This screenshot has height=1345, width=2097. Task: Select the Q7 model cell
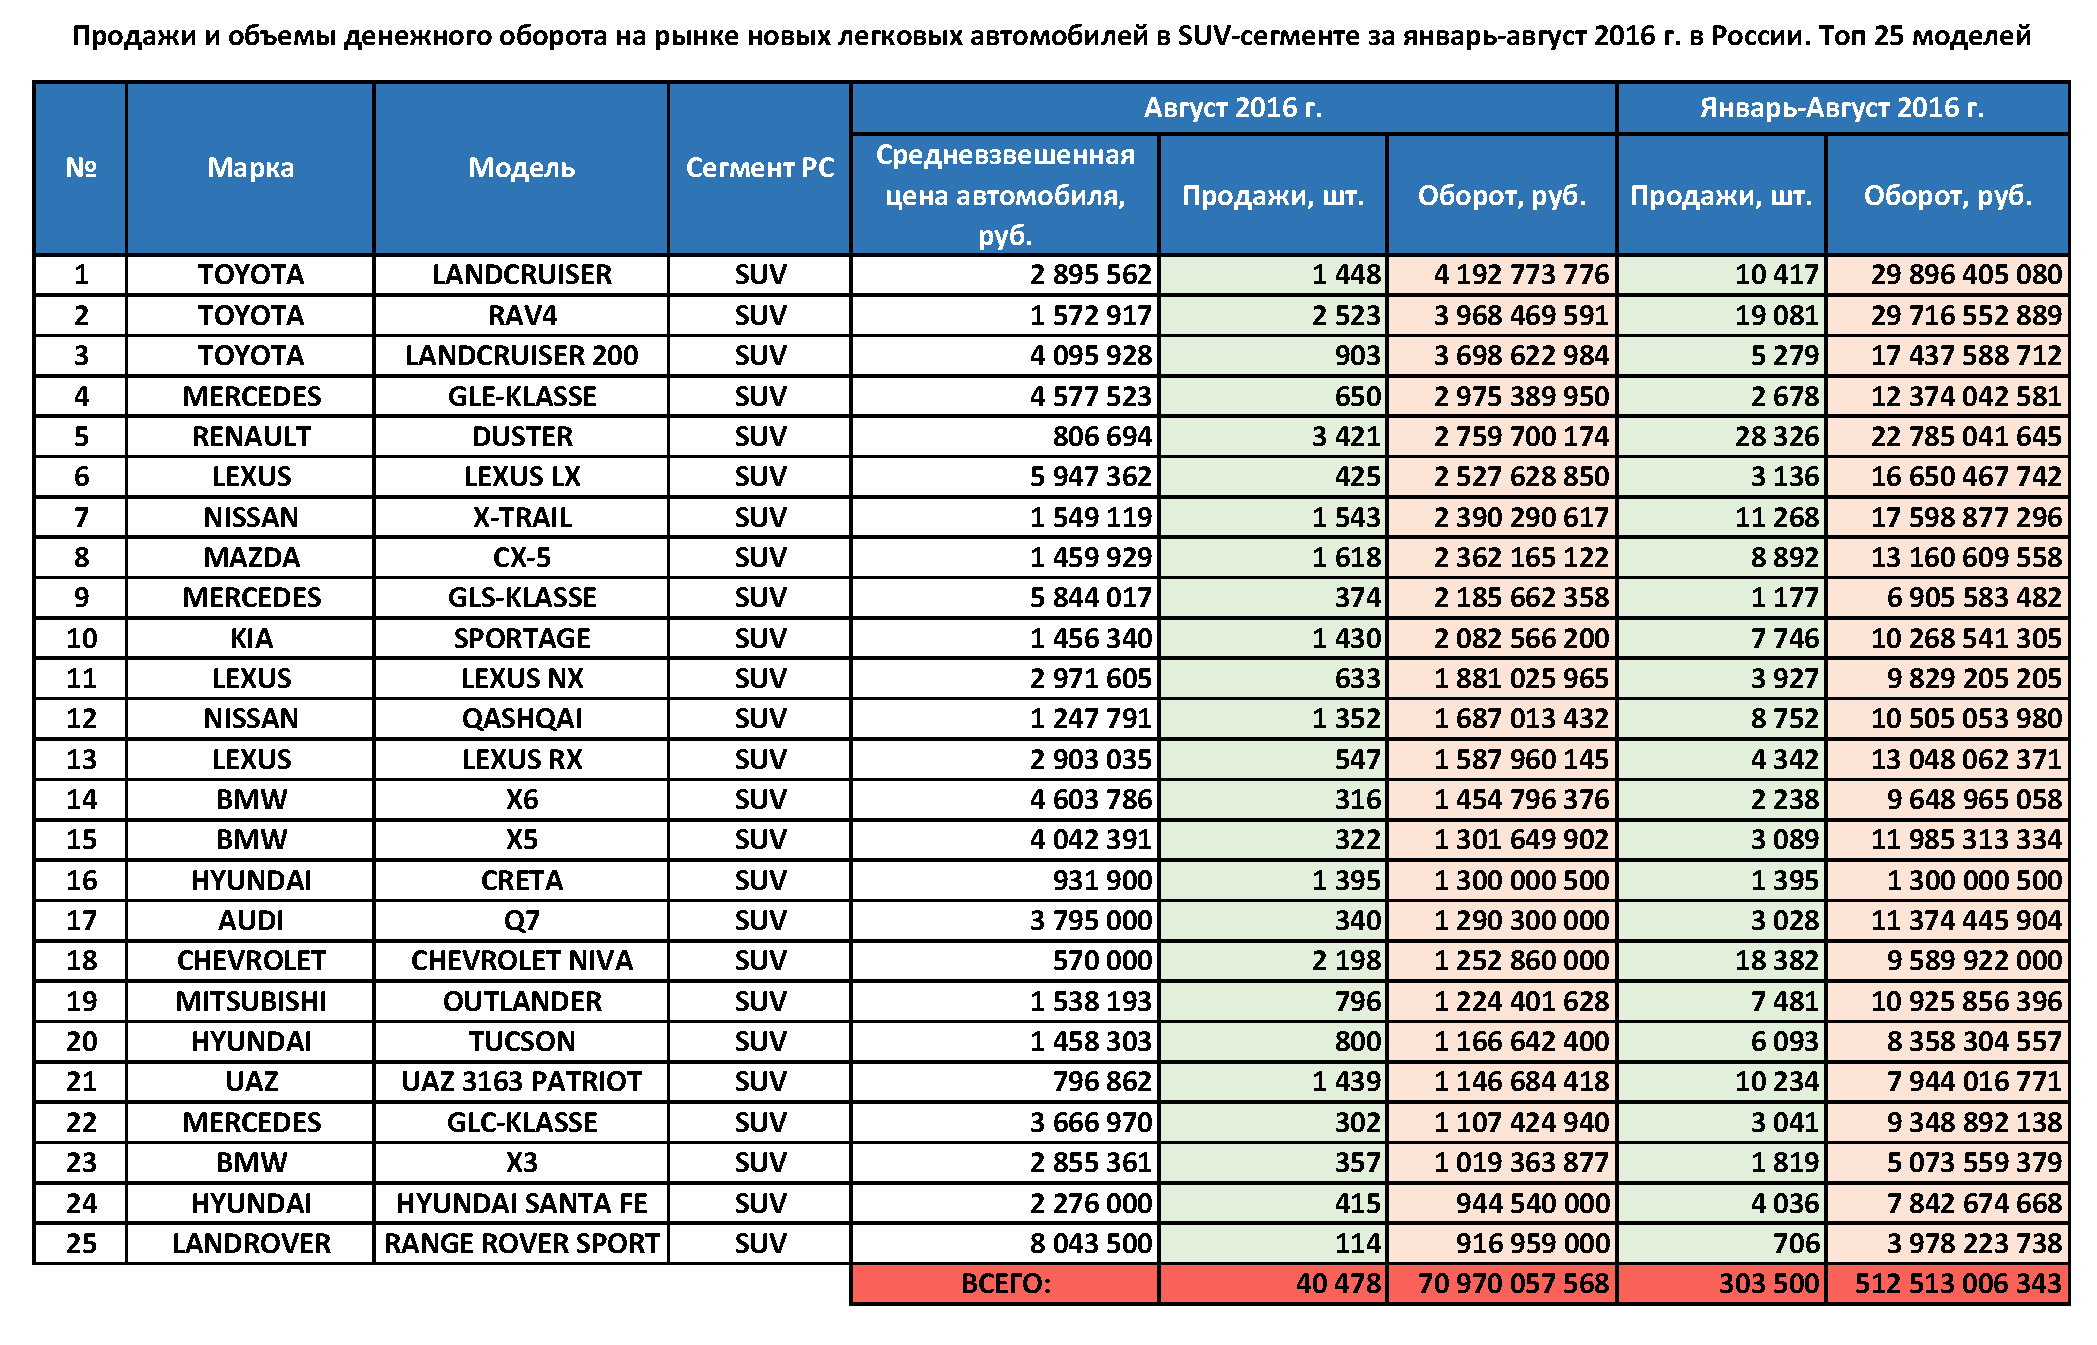tap(521, 920)
